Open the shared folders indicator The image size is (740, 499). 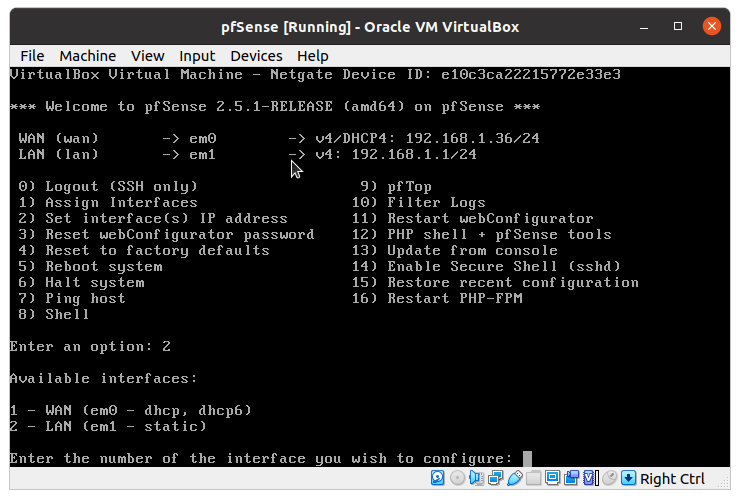point(535,478)
